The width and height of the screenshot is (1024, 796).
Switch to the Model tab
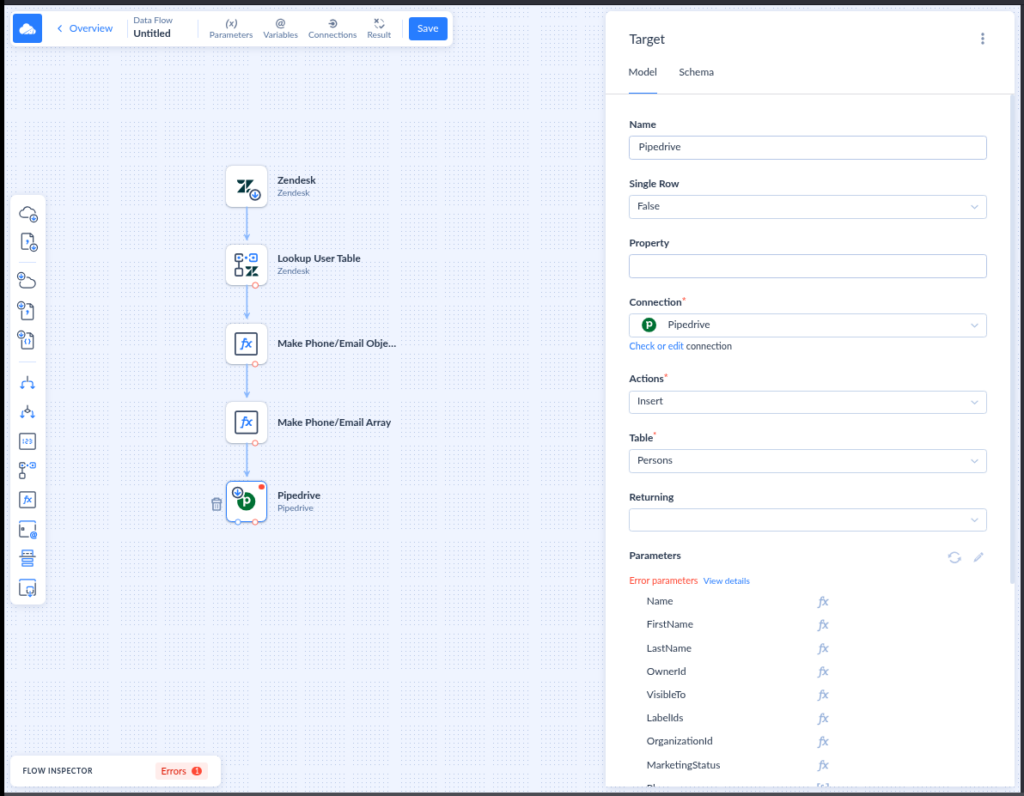click(643, 72)
